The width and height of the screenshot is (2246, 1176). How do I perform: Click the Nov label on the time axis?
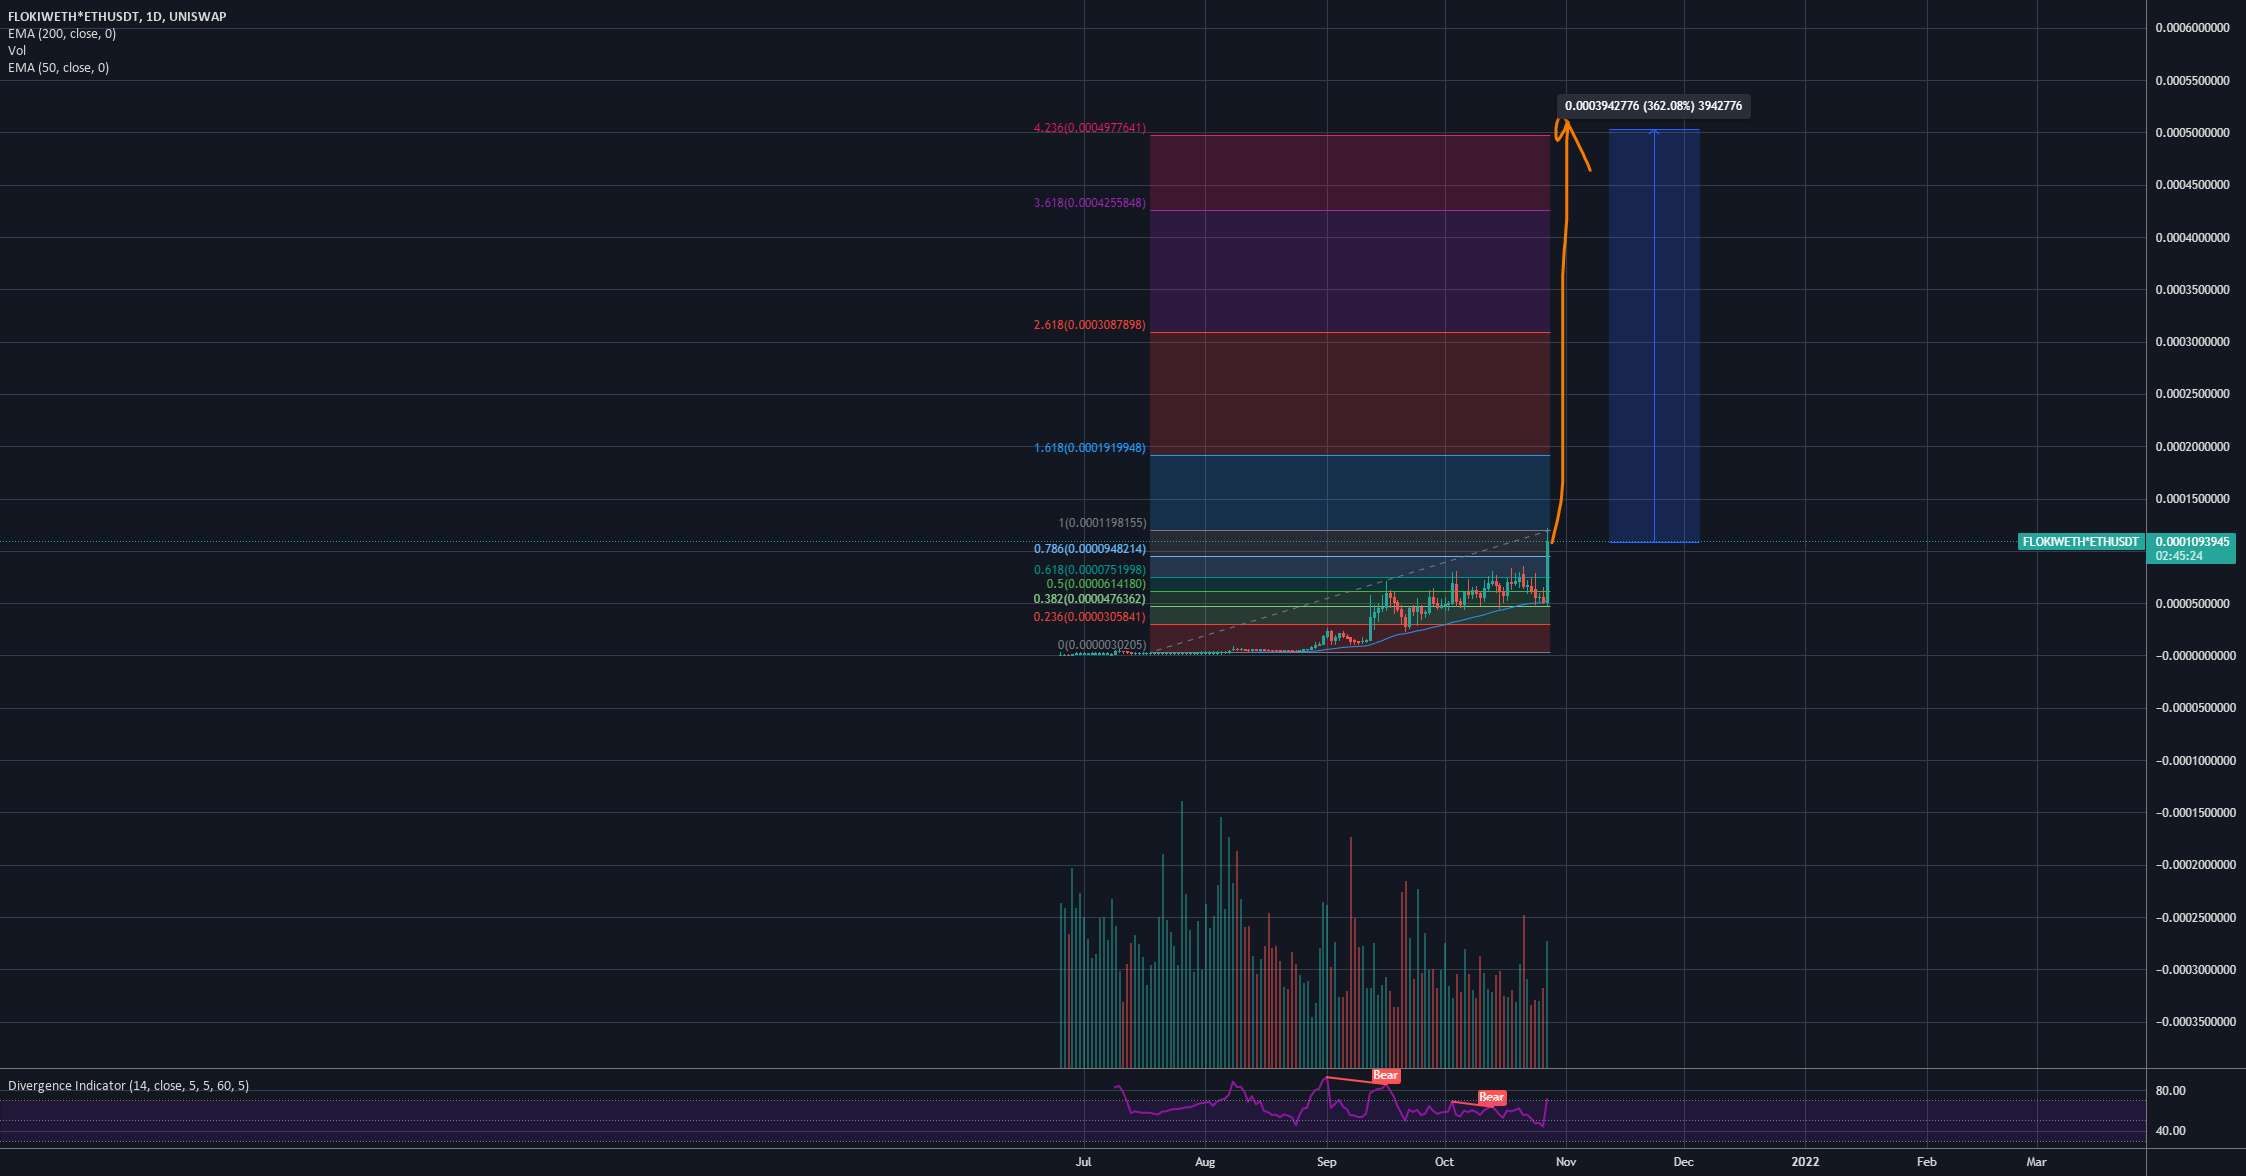[1566, 1162]
